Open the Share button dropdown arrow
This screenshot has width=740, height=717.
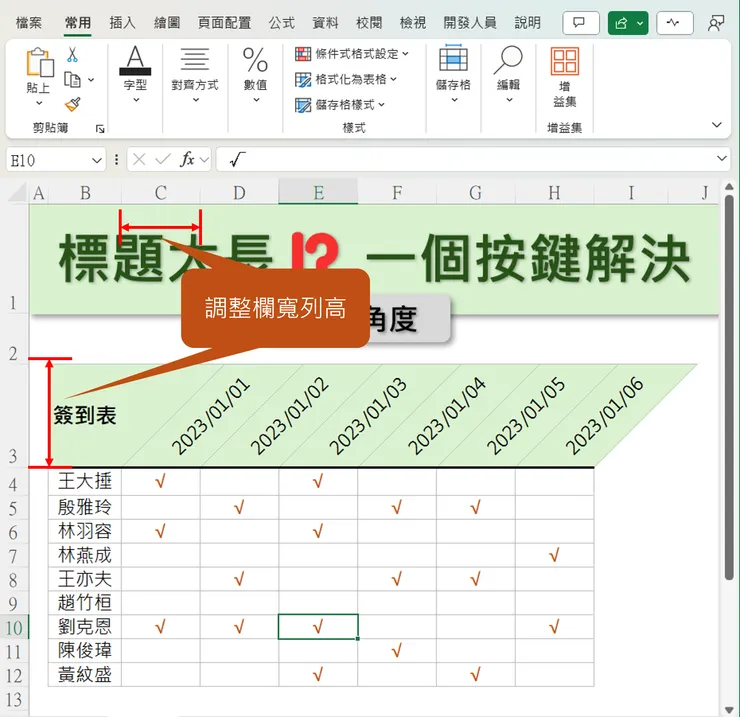click(x=640, y=23)
